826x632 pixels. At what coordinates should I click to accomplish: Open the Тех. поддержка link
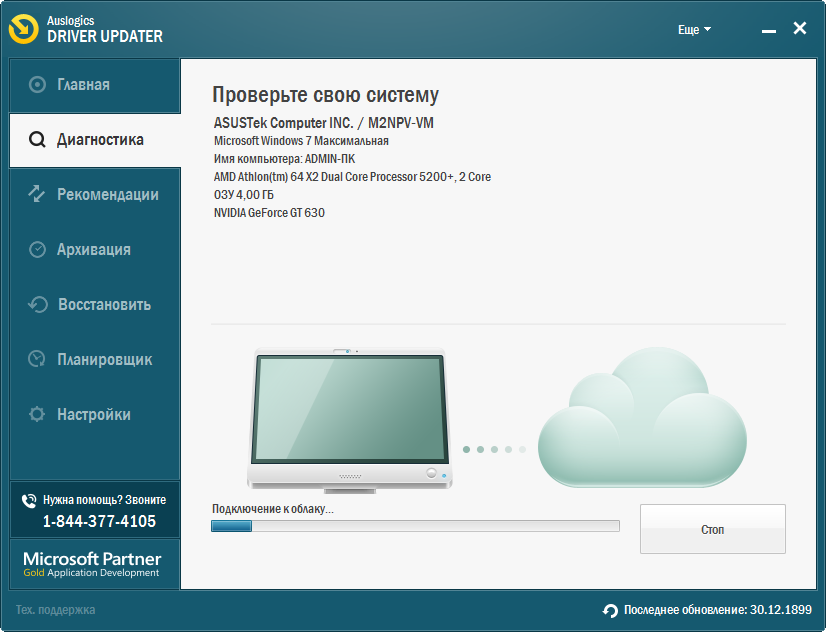pos(55,610)
